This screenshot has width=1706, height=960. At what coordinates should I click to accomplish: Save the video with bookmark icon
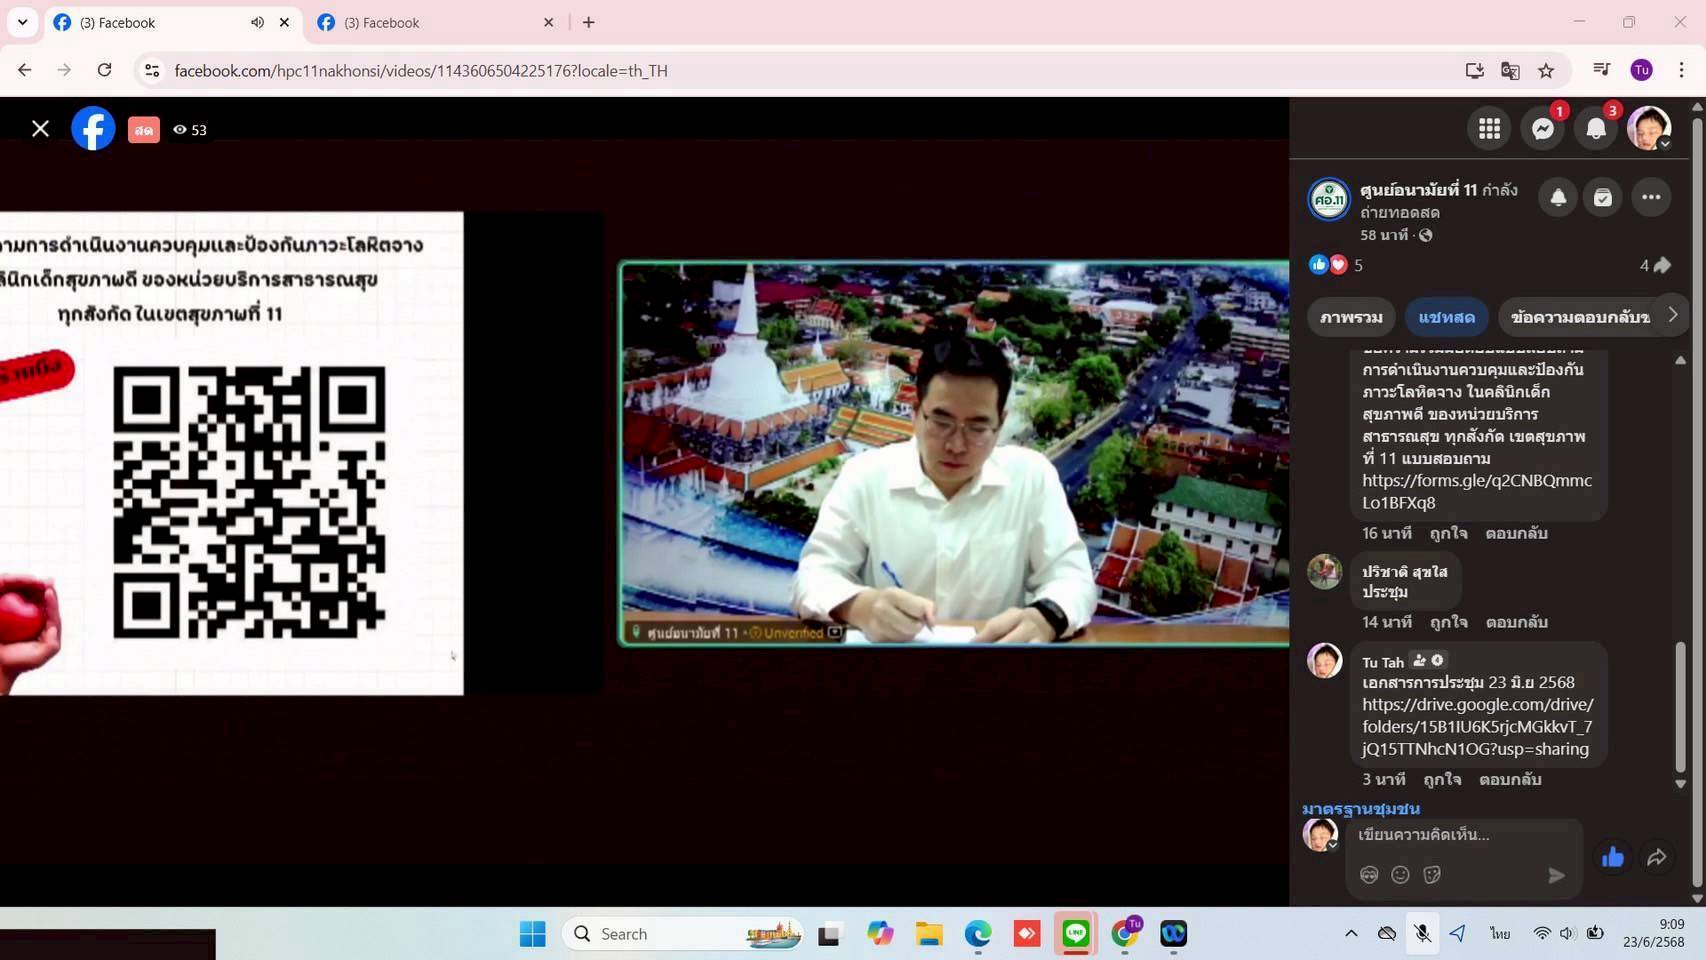coord(1602,198)
